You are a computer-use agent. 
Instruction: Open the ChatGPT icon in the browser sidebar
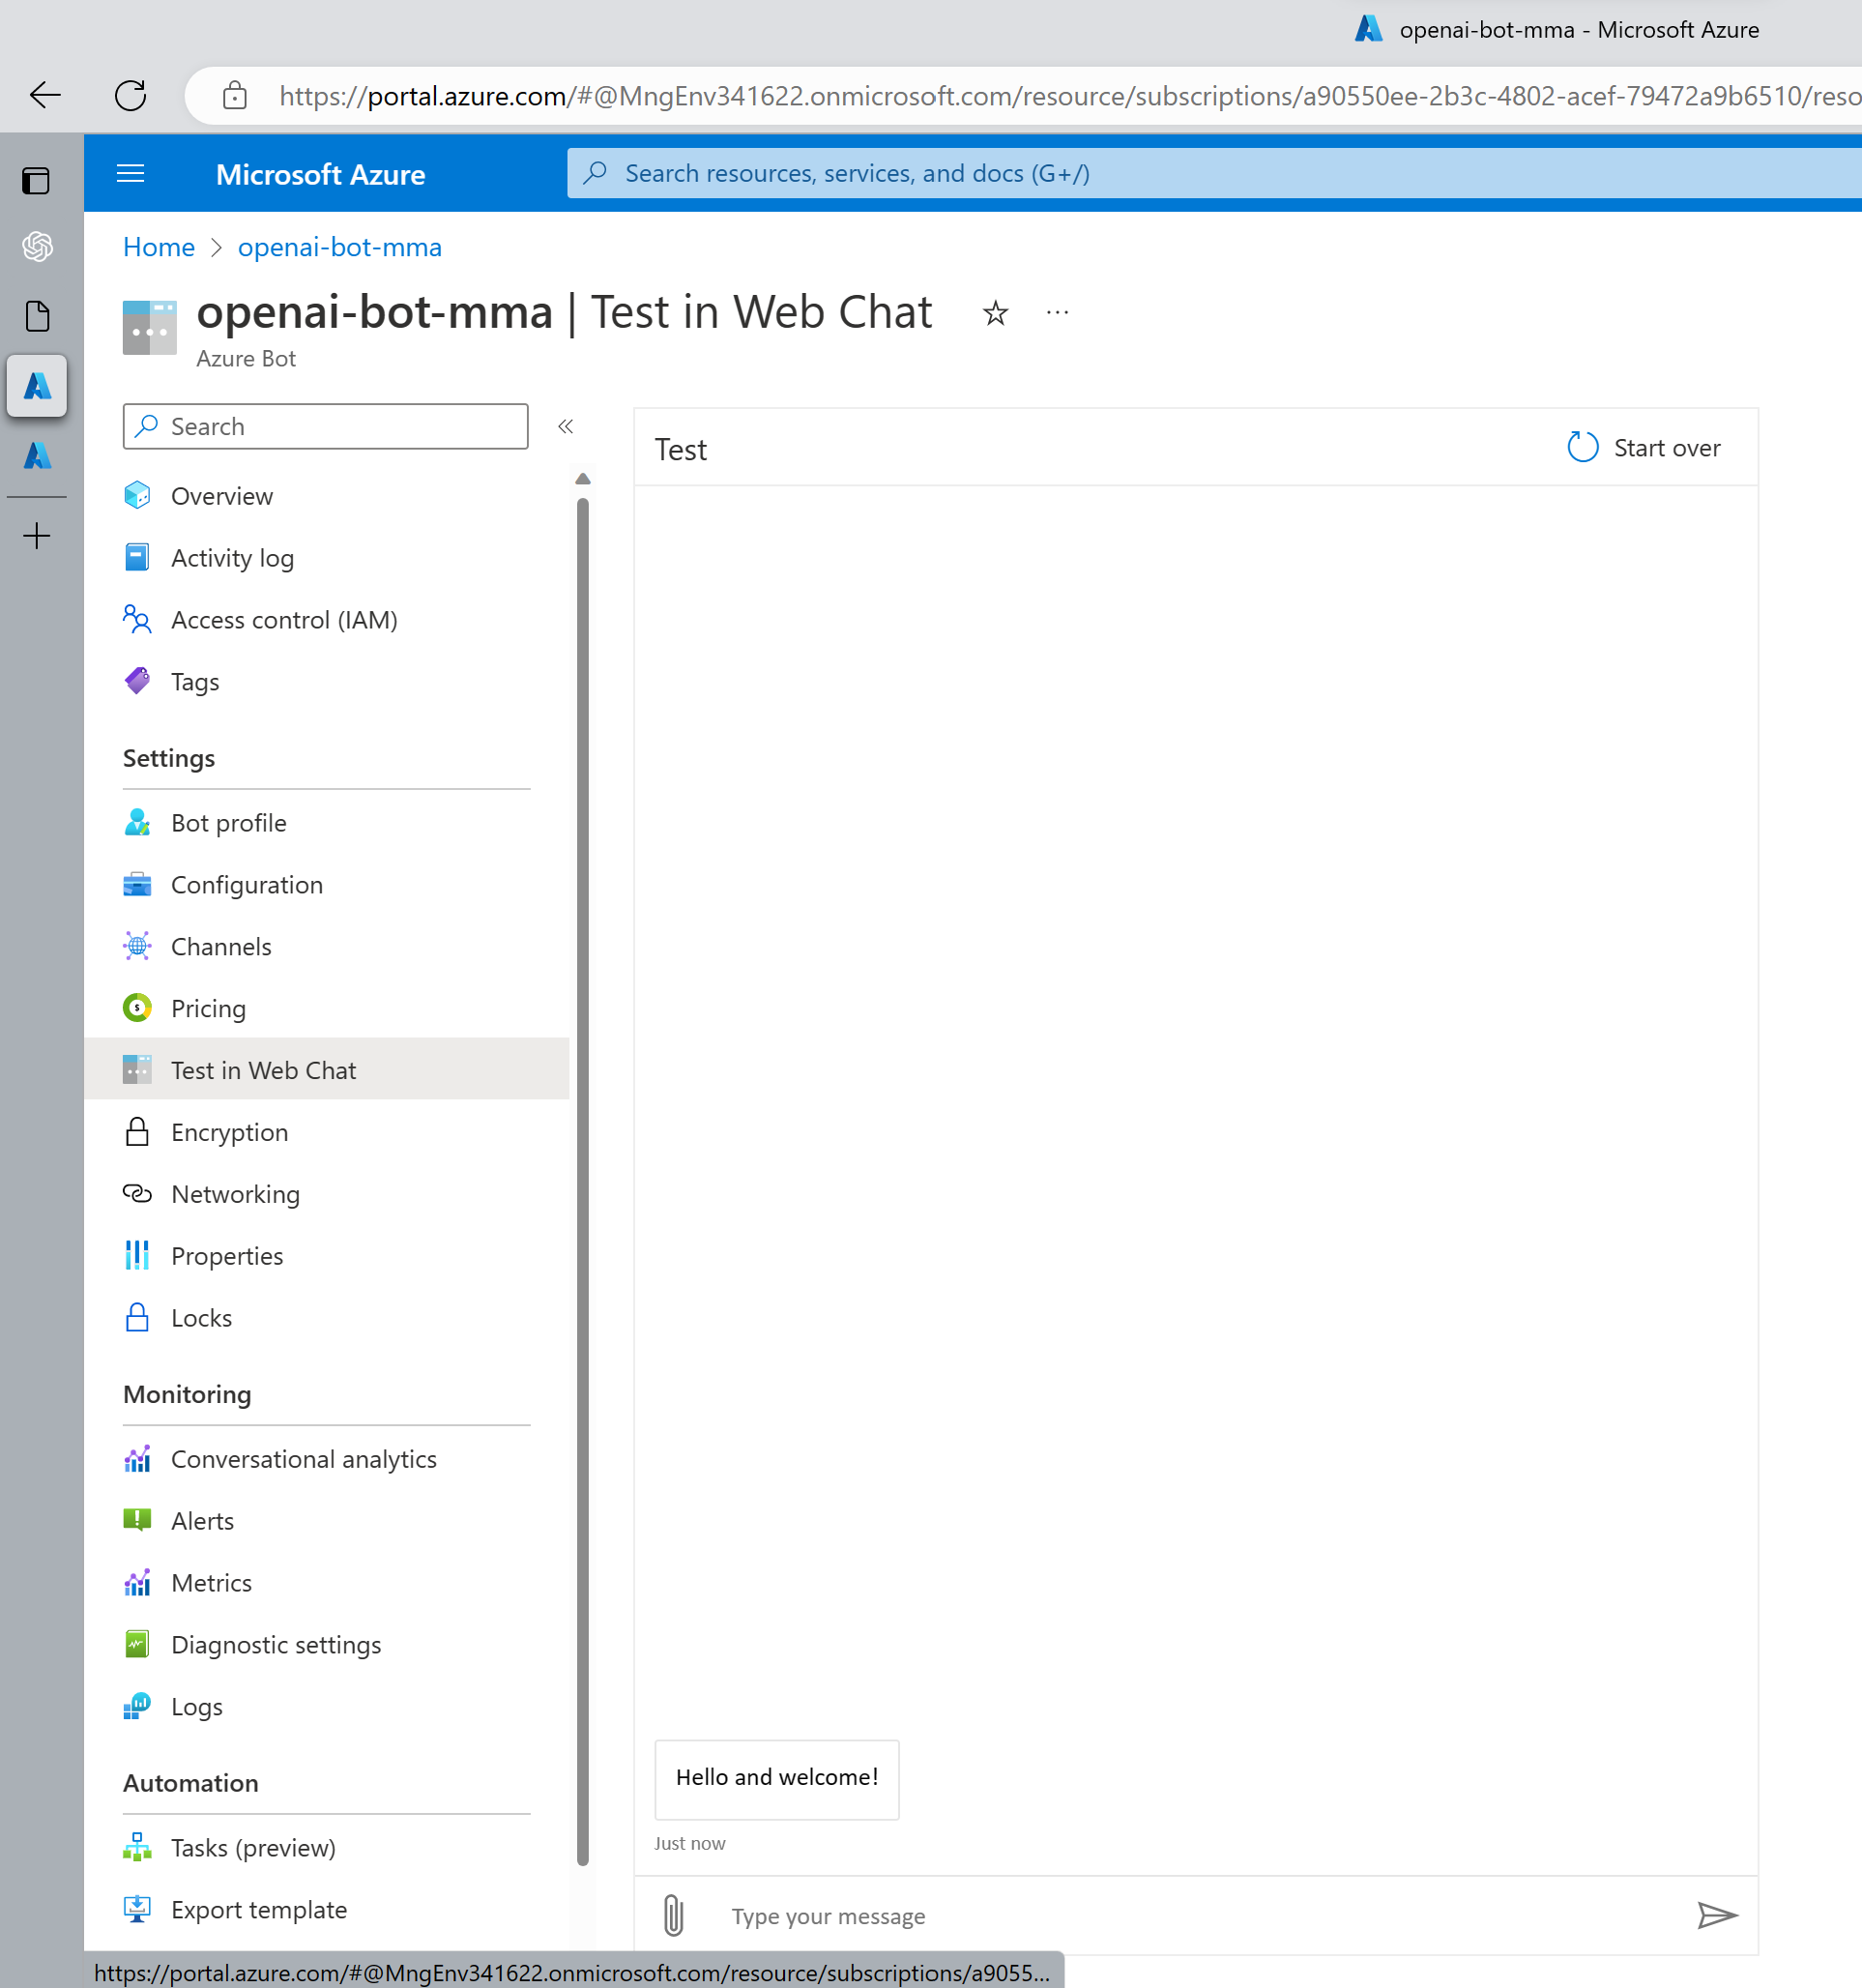[37, 247]
